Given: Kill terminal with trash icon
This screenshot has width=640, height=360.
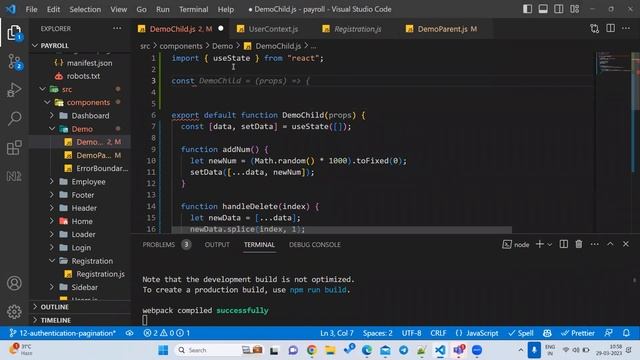Looking at the screenshot, I should [578, 244].
